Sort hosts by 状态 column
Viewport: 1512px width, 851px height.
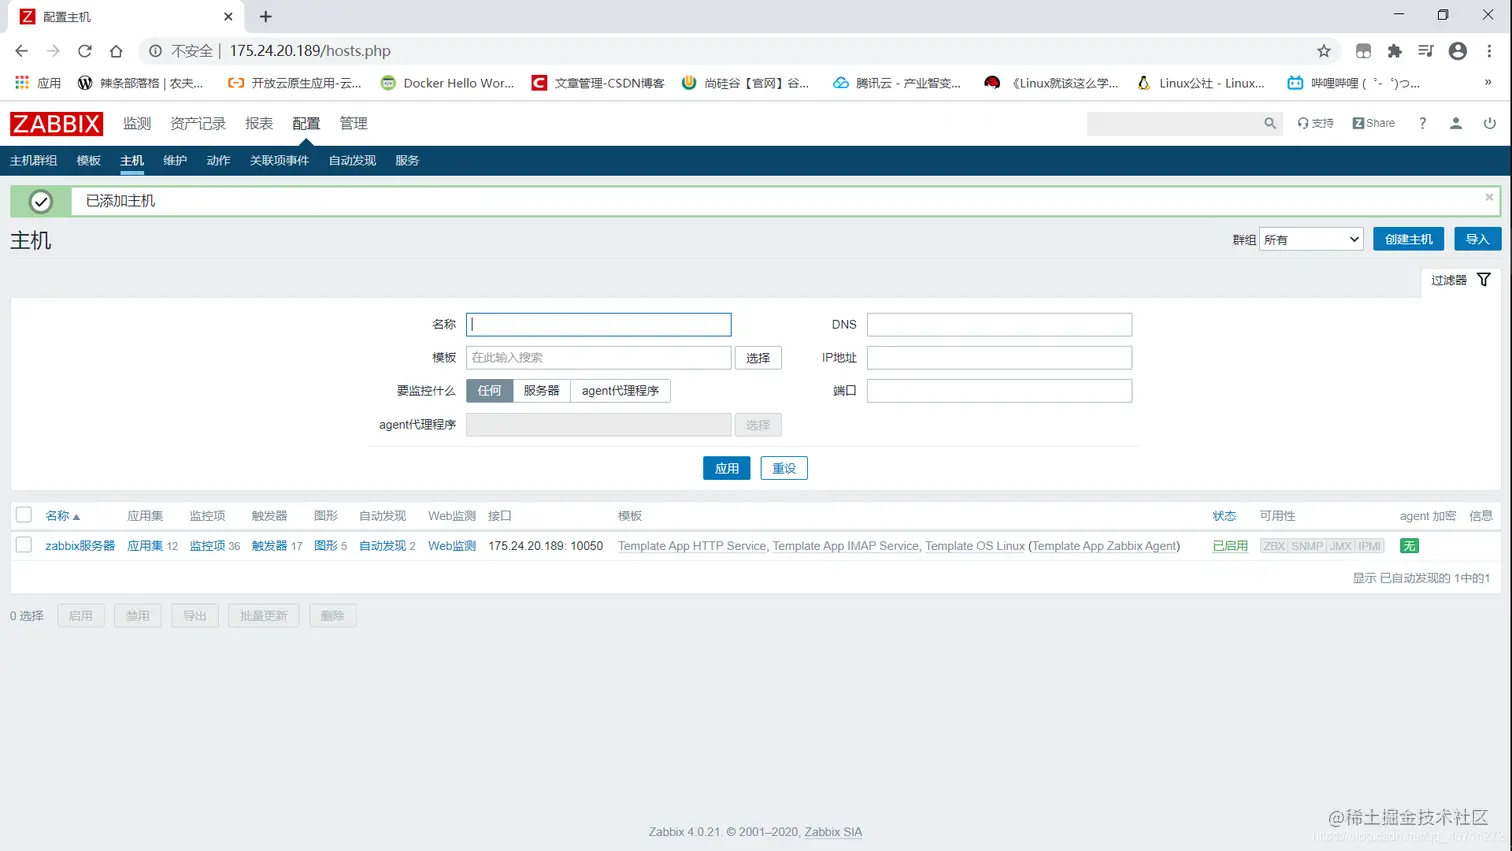(x=1224, y=516)
